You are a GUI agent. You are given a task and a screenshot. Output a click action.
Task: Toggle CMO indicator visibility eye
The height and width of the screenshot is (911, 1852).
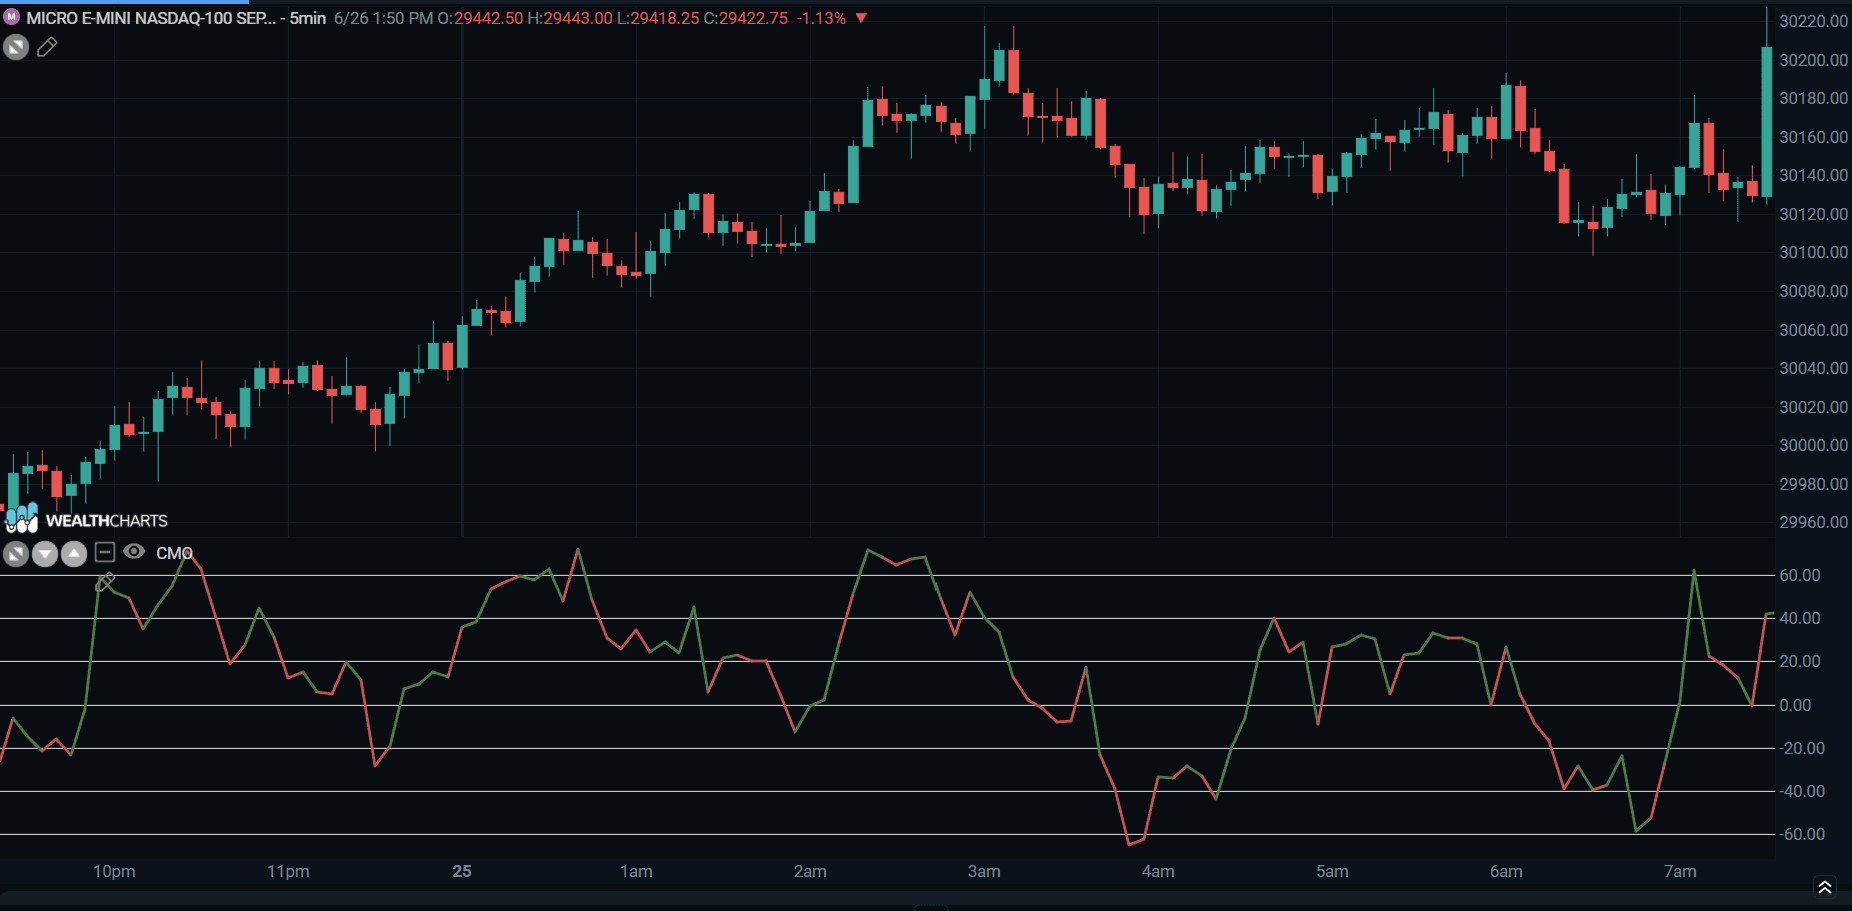(x=134, y=552)
